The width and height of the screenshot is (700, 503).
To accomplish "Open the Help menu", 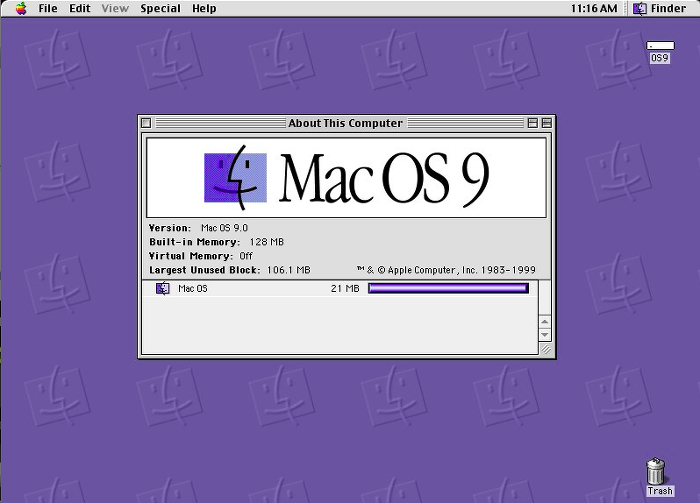I will (x=204, y=8).
